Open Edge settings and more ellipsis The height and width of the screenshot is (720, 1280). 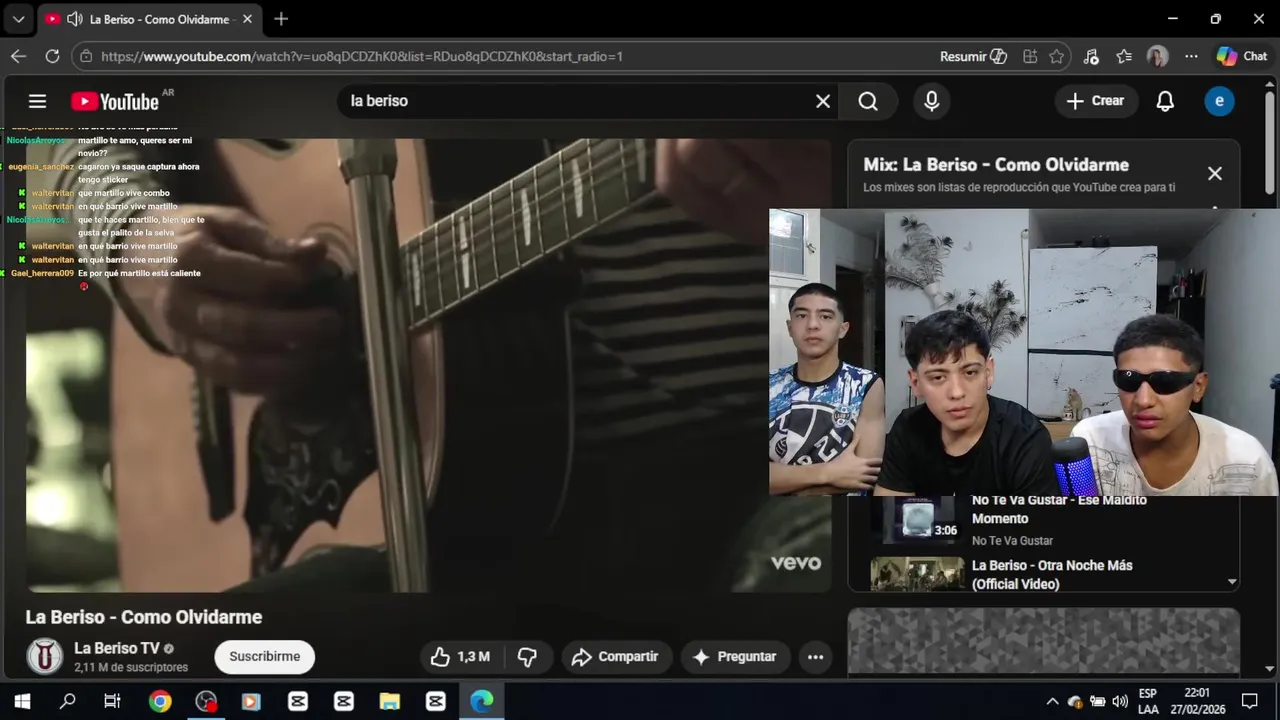click(x=1191, y=56)
